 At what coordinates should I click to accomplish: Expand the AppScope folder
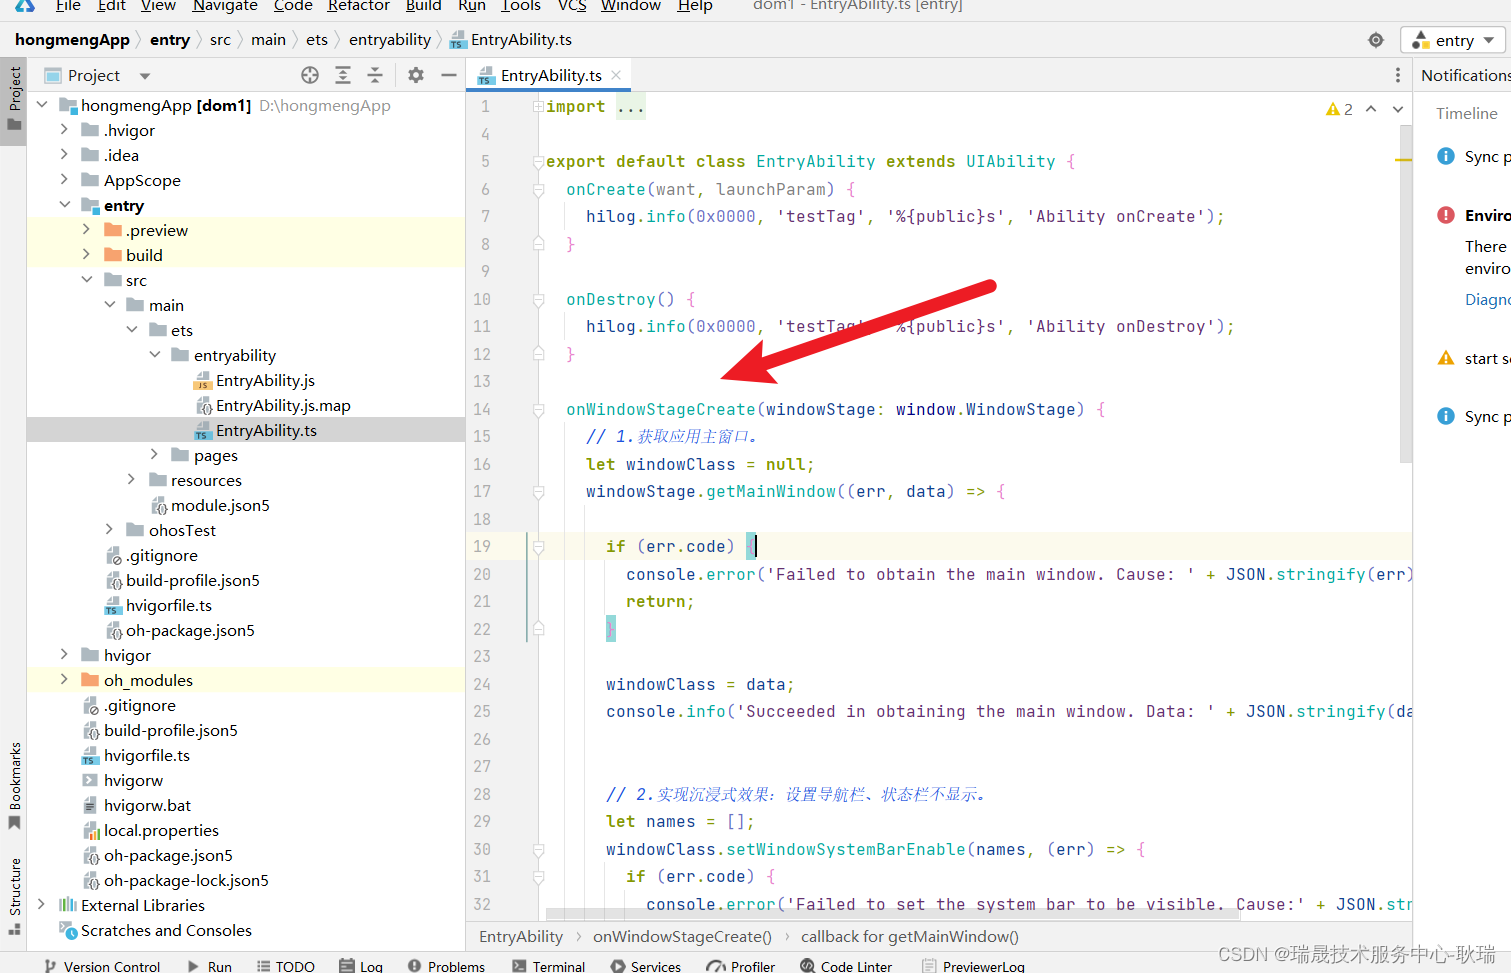coord(64,180)
